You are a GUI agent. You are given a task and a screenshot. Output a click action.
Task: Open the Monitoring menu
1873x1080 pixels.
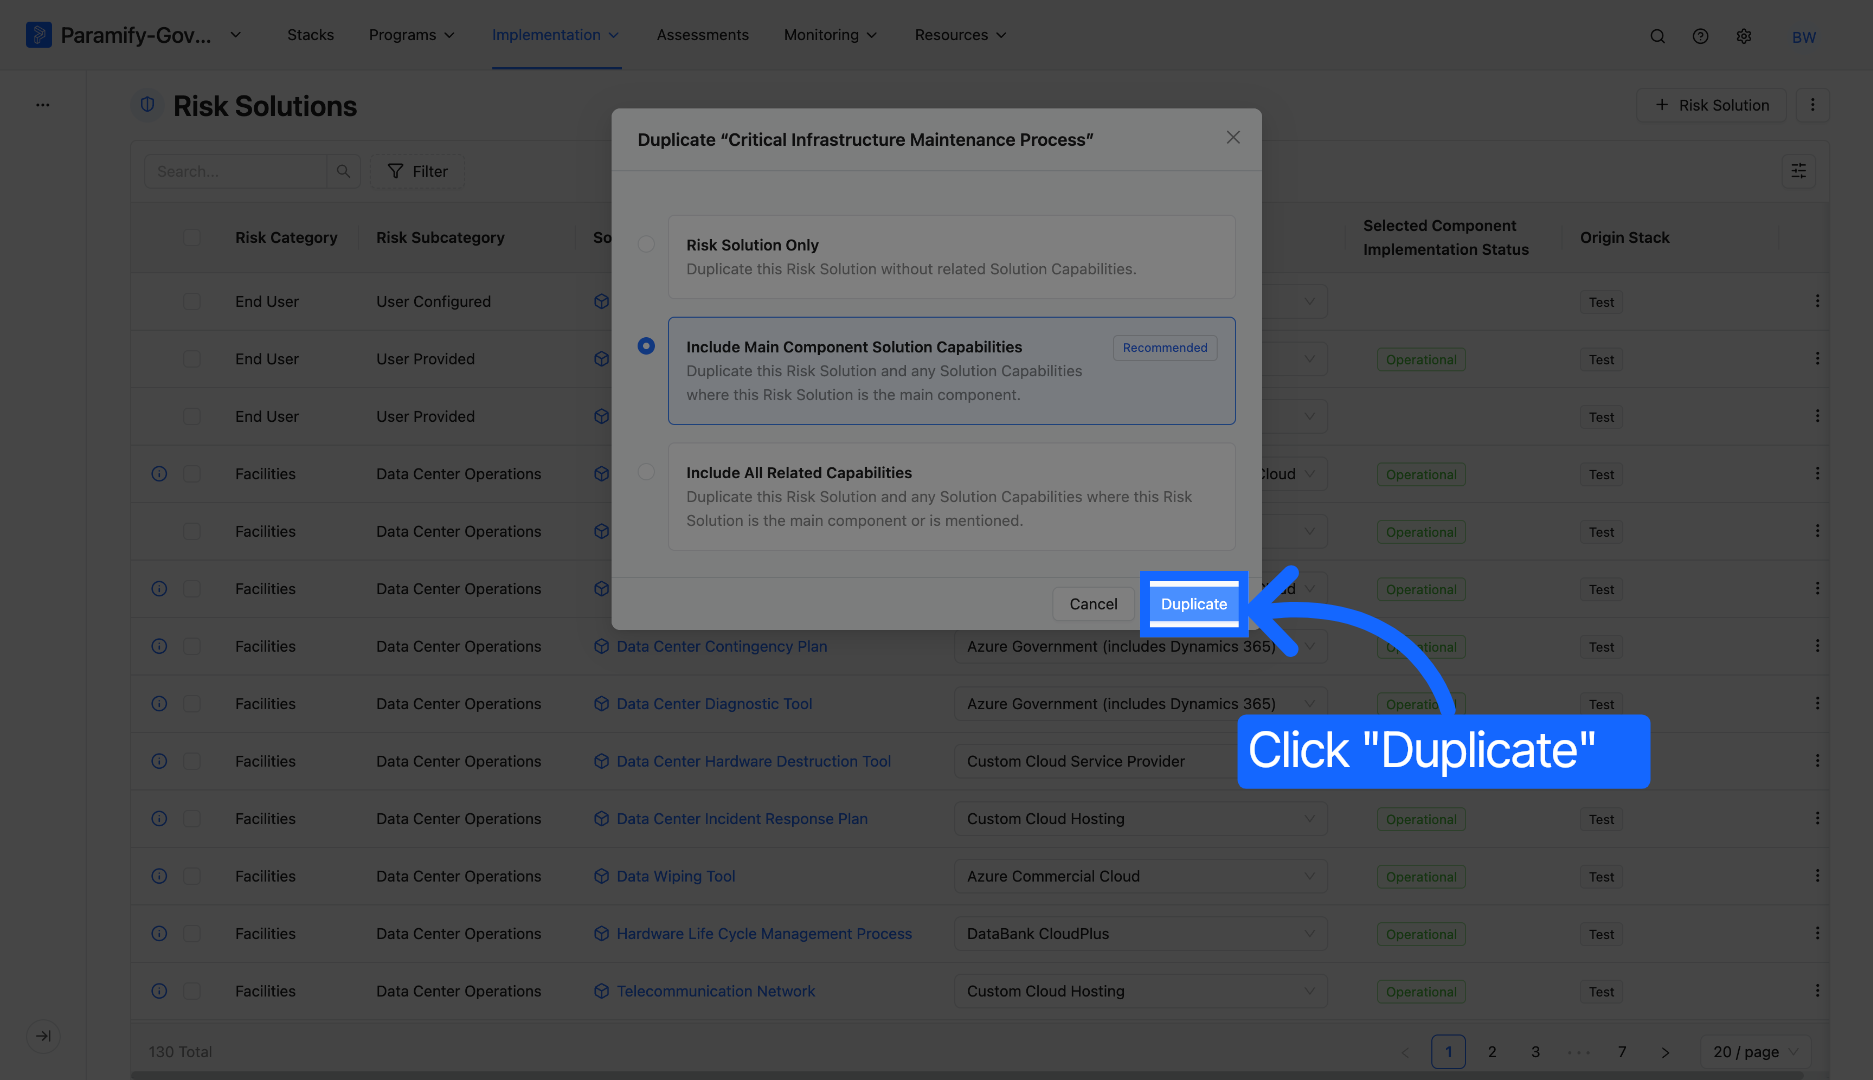coord(831,35)
